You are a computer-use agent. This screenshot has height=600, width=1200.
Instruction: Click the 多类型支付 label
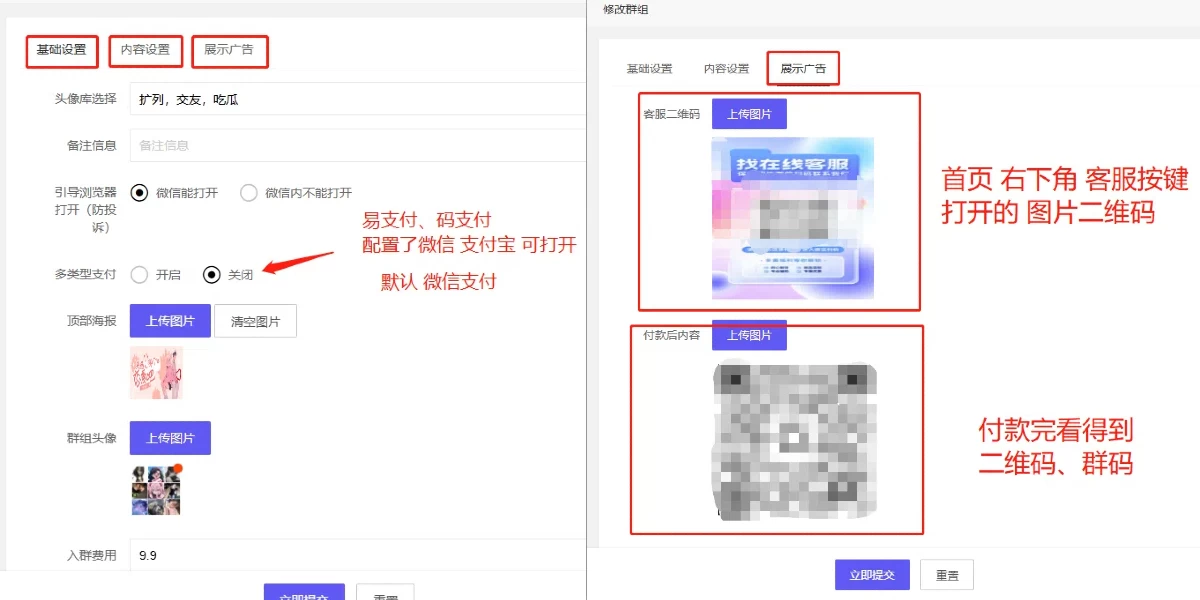point(85,274)
